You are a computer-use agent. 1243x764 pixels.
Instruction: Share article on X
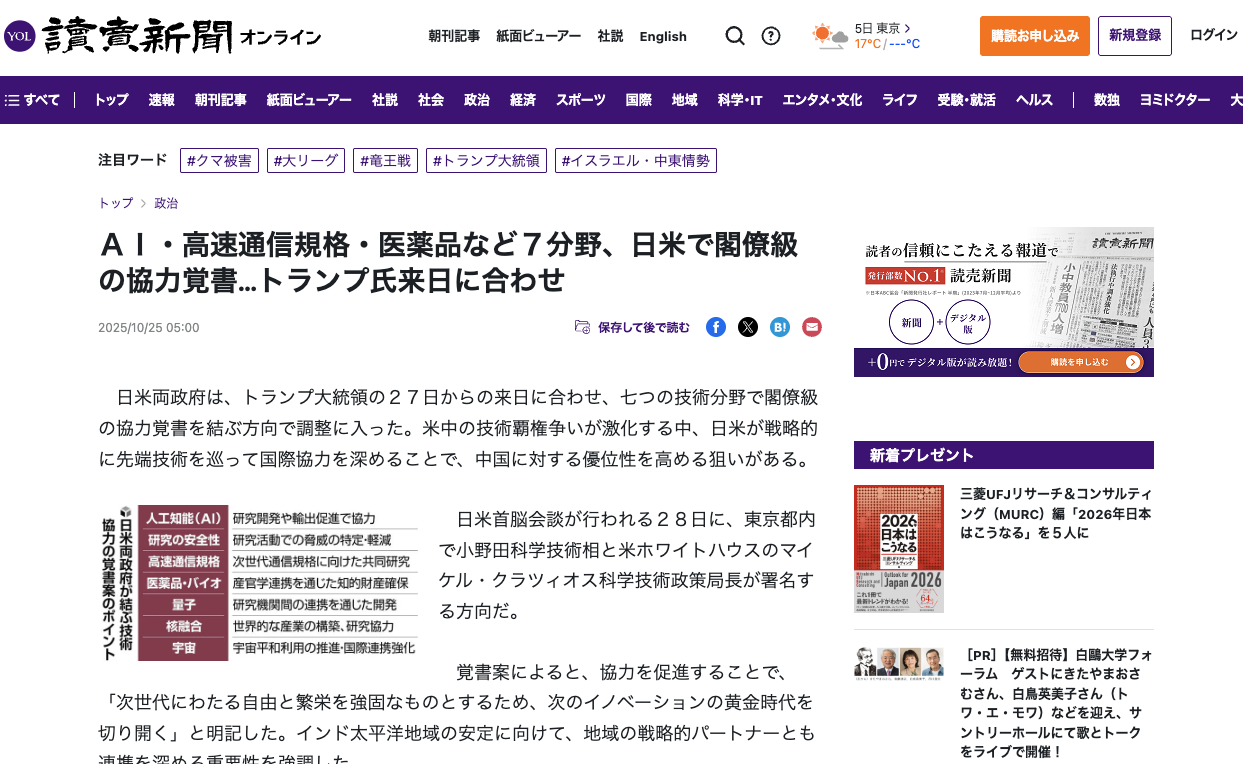[x=748, y=327]
